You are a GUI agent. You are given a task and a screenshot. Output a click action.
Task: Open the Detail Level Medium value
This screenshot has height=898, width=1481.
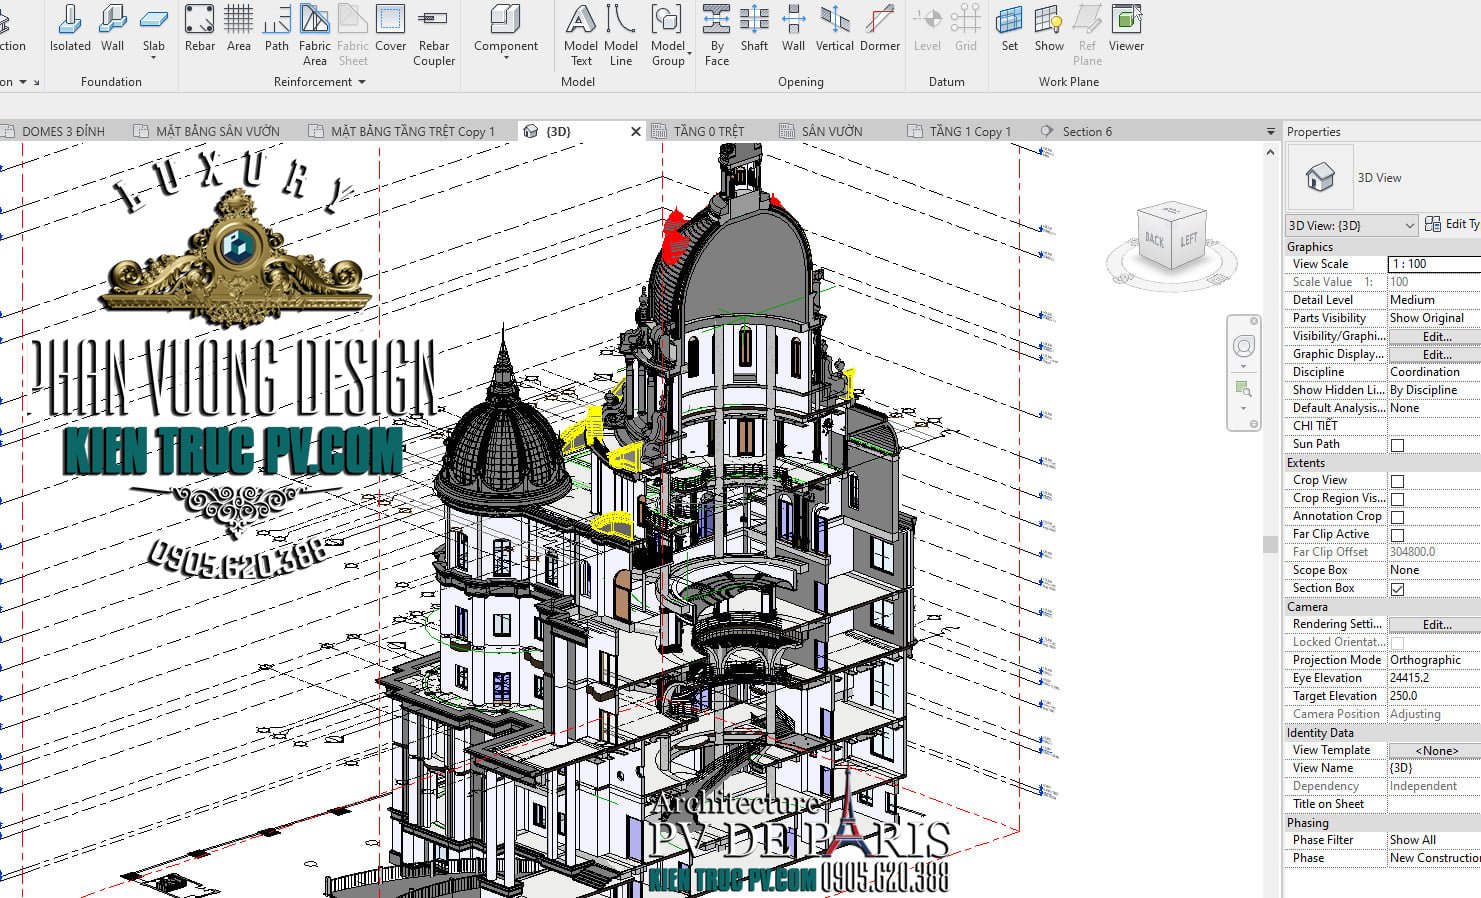pyautogui.click(x=1434, y=300)
